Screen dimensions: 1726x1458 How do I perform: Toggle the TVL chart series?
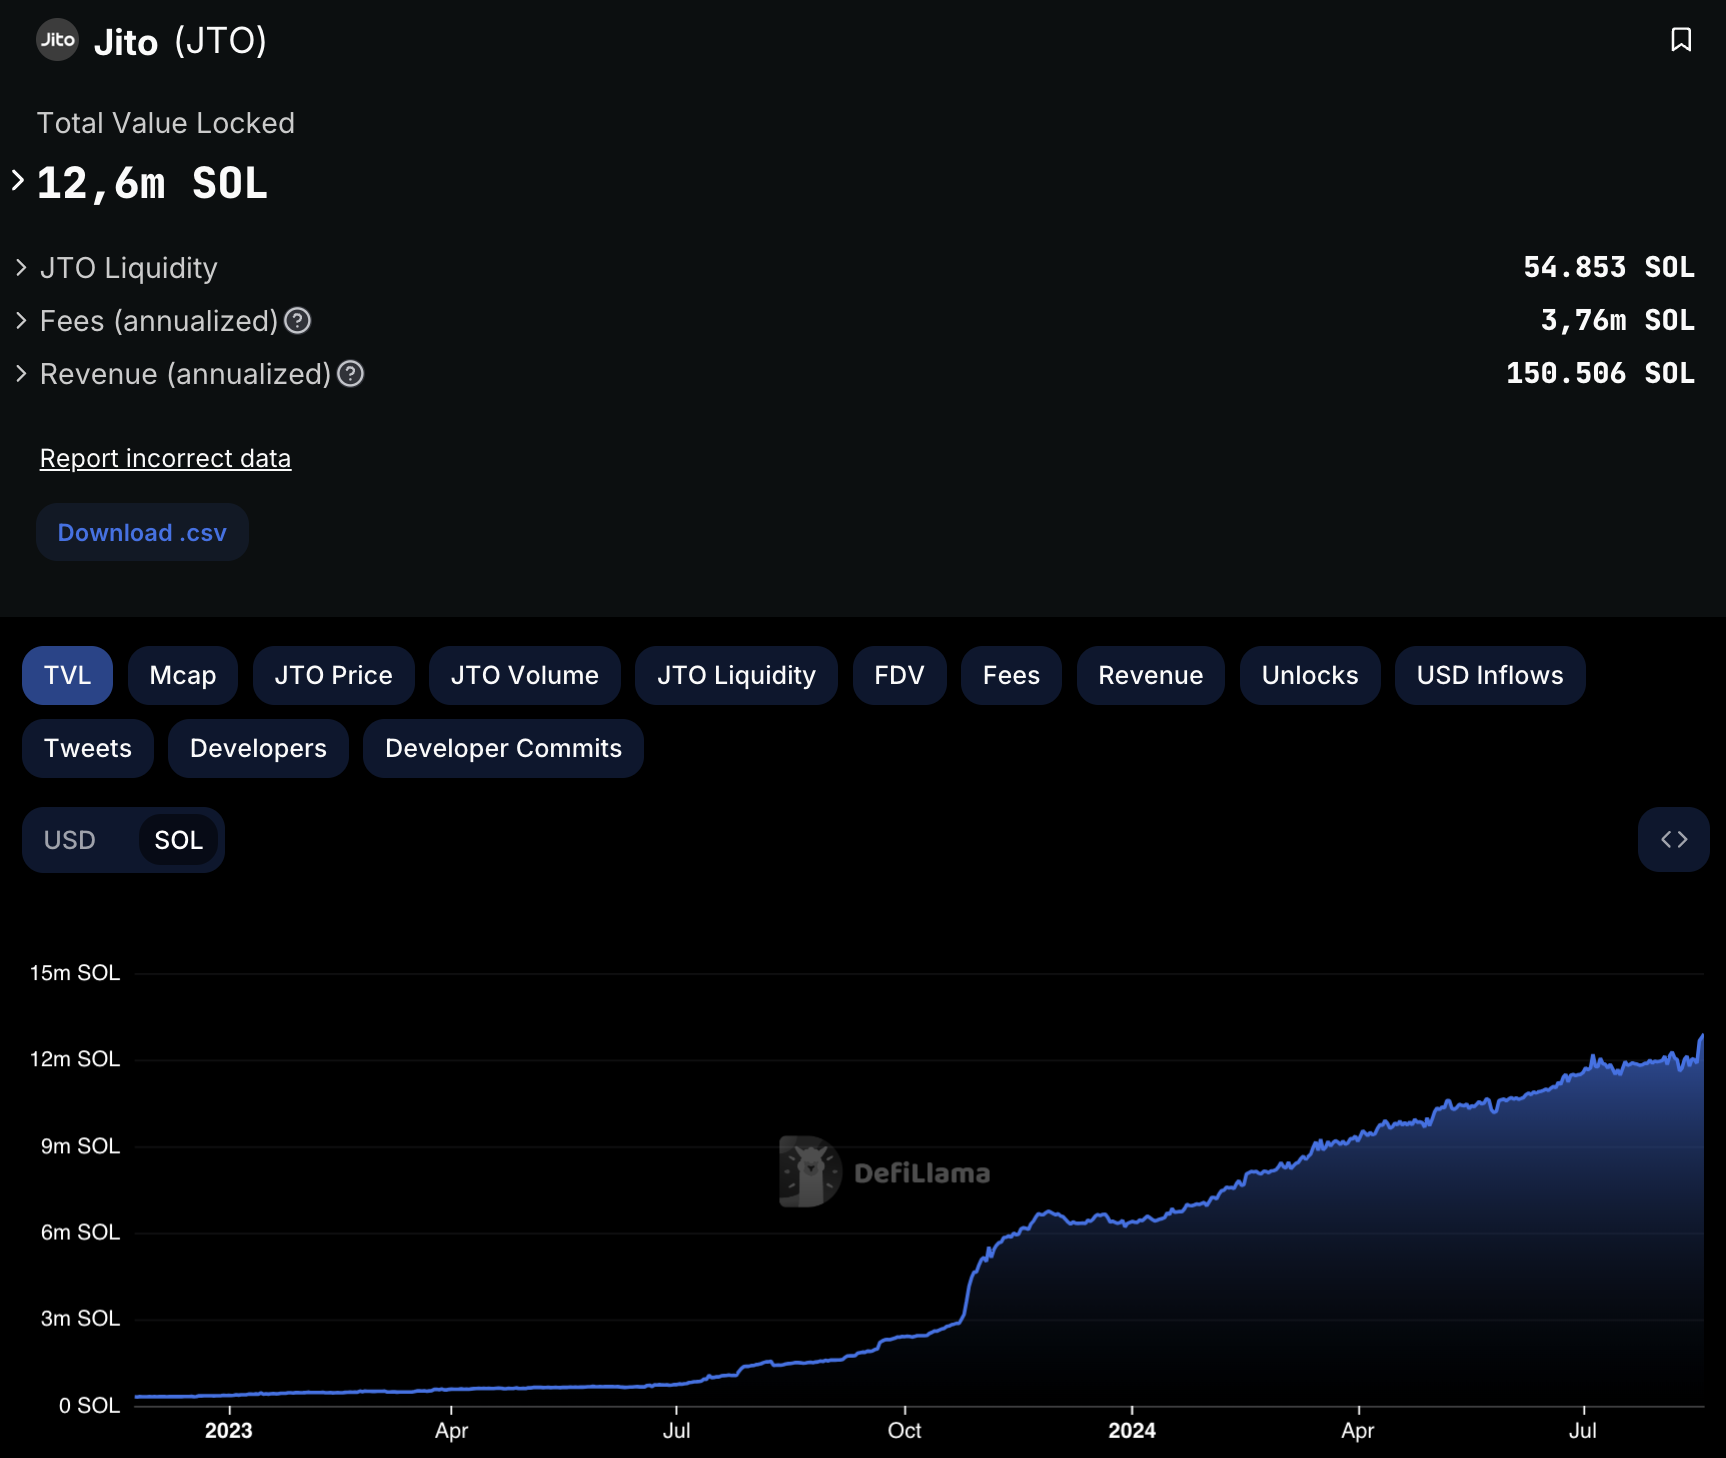pyautogui.click(x=67, y=676)
